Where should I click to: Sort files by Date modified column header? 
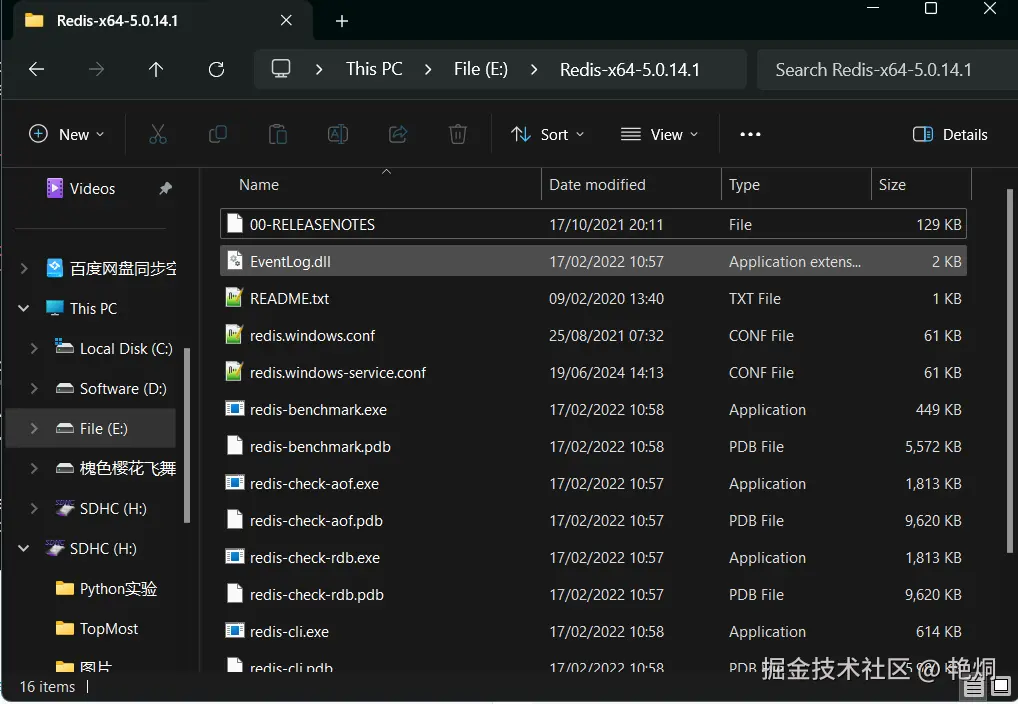pyautogui.click(x=597, y=185)
